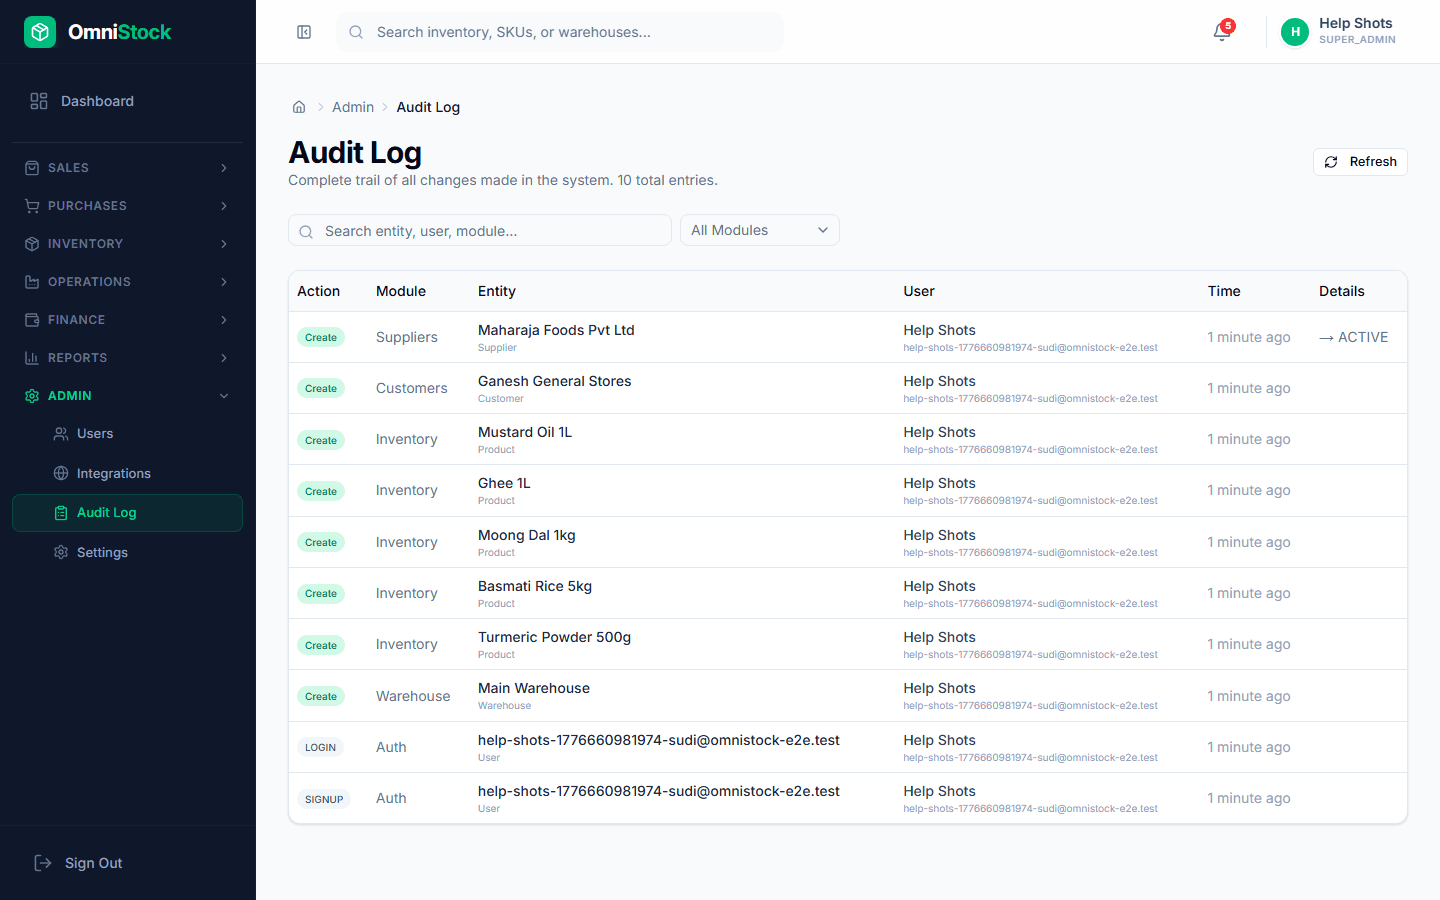
Task: Click the LOGIN action badge
Action: 320,747
